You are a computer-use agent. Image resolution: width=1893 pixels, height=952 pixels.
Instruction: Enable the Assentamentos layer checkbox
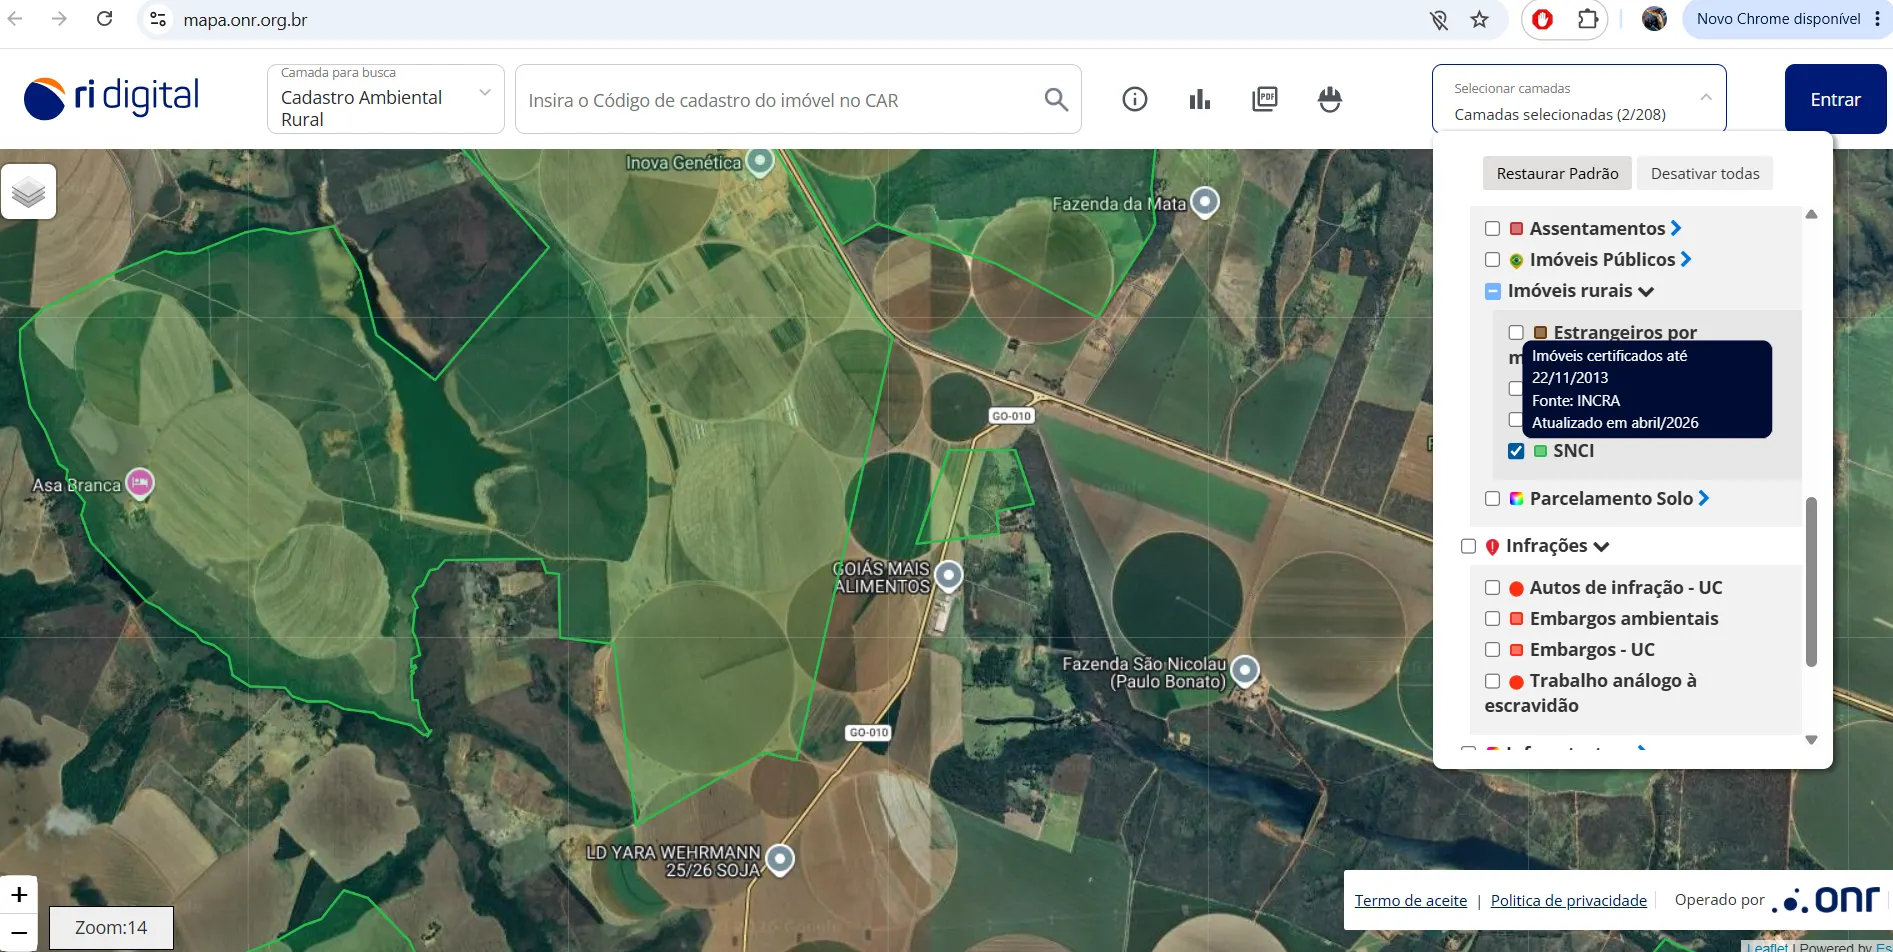pos(1492,229)
